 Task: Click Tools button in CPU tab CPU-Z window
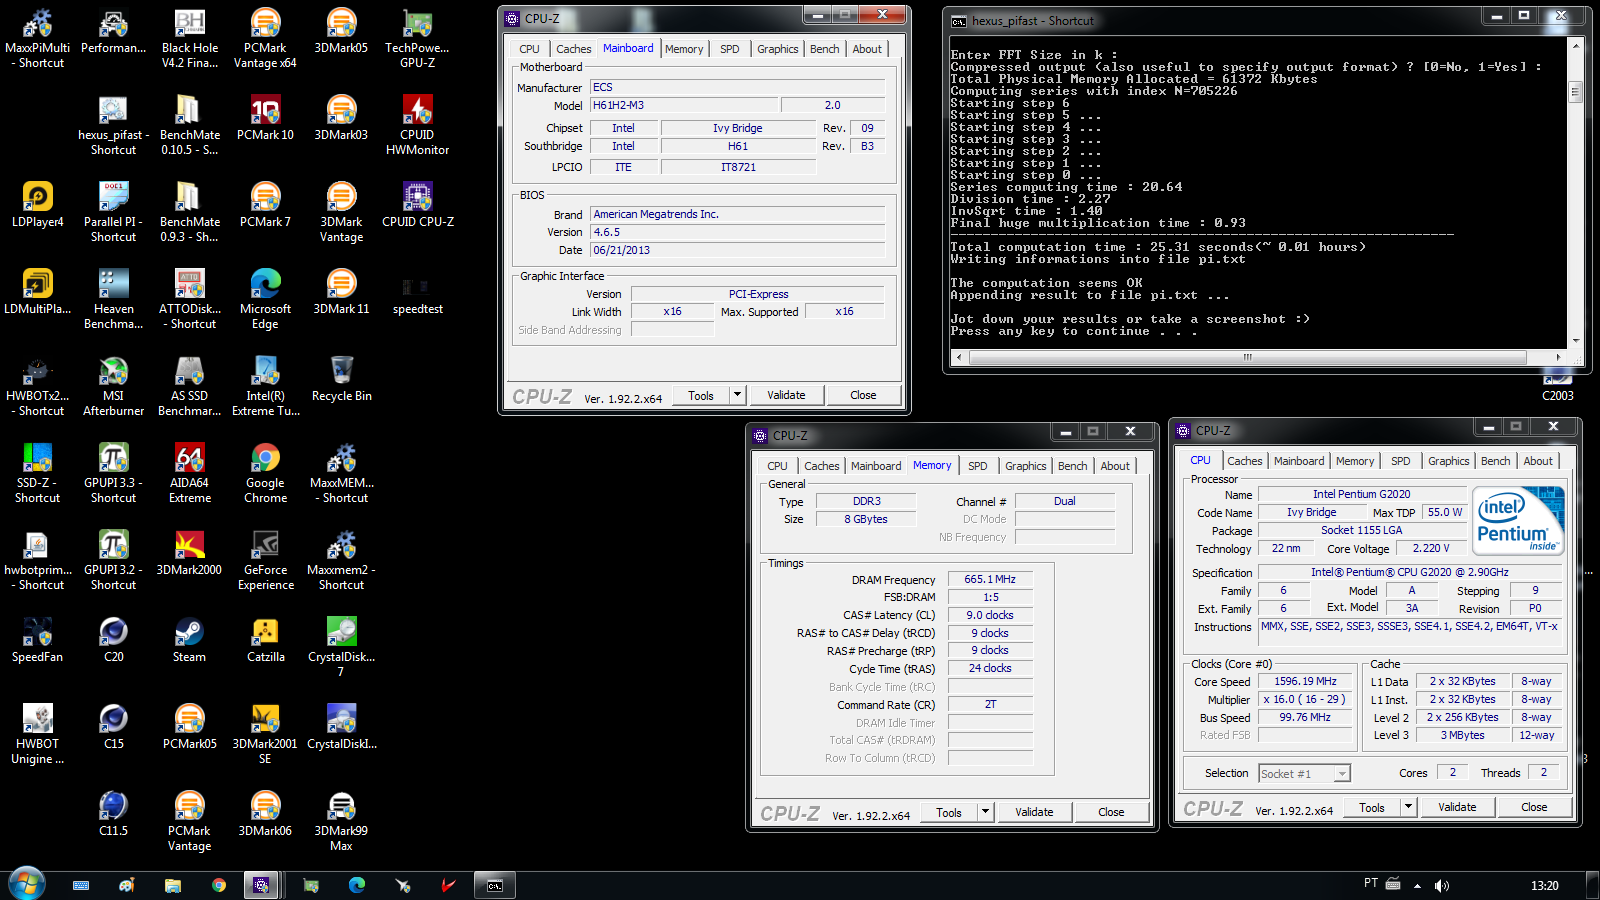click(1372, 807)
